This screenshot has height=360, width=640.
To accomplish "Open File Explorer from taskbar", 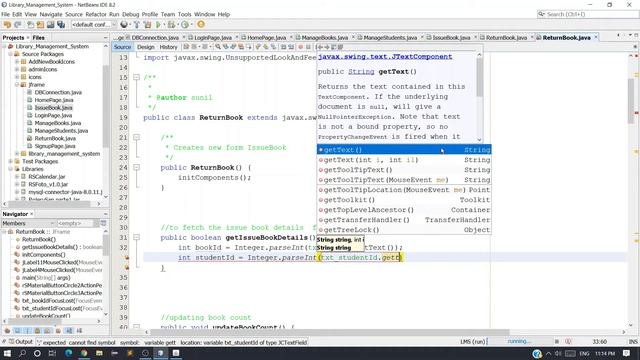I will pyautogui.click(x=99, y=353).
